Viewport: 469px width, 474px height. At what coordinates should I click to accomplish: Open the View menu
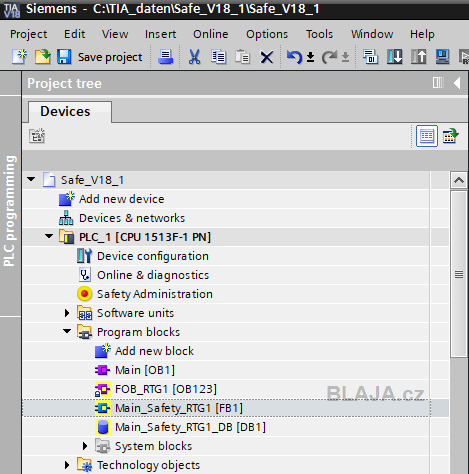click(x=115, y=34)
